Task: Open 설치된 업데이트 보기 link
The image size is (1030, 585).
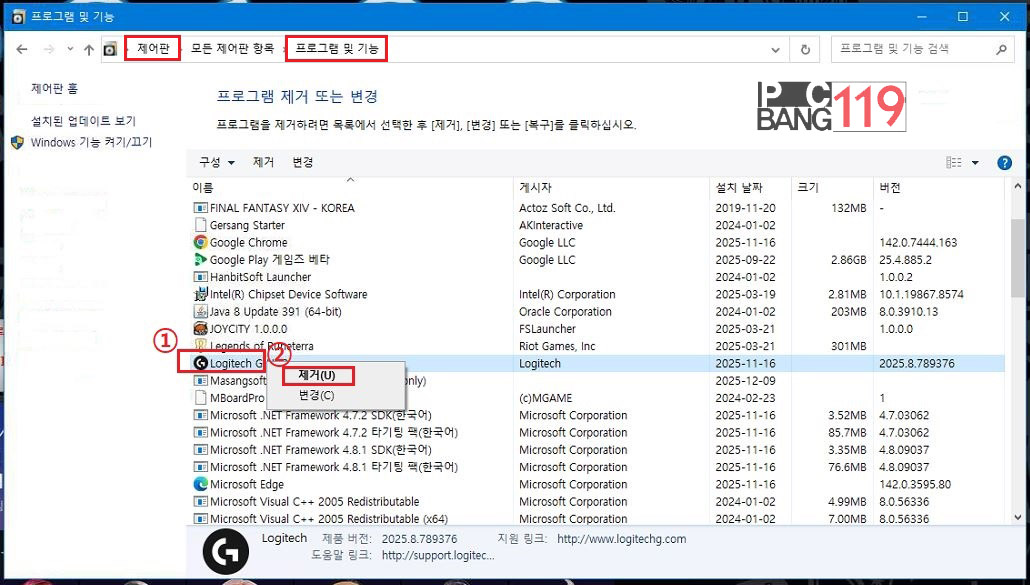Action: (83, 121)
